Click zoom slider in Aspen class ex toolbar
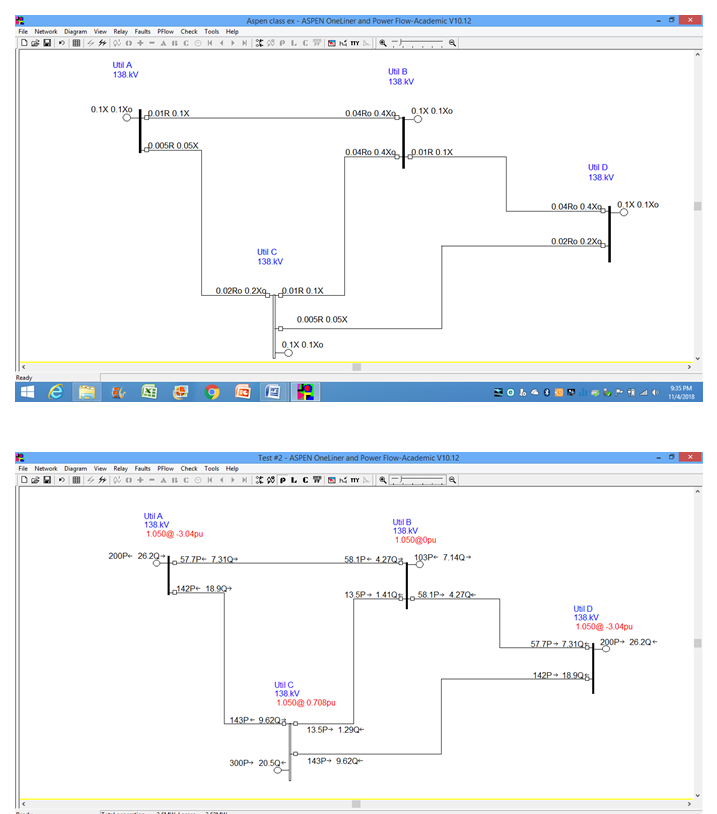The height and width of the screenshot is (814, 717). (417, 43)
